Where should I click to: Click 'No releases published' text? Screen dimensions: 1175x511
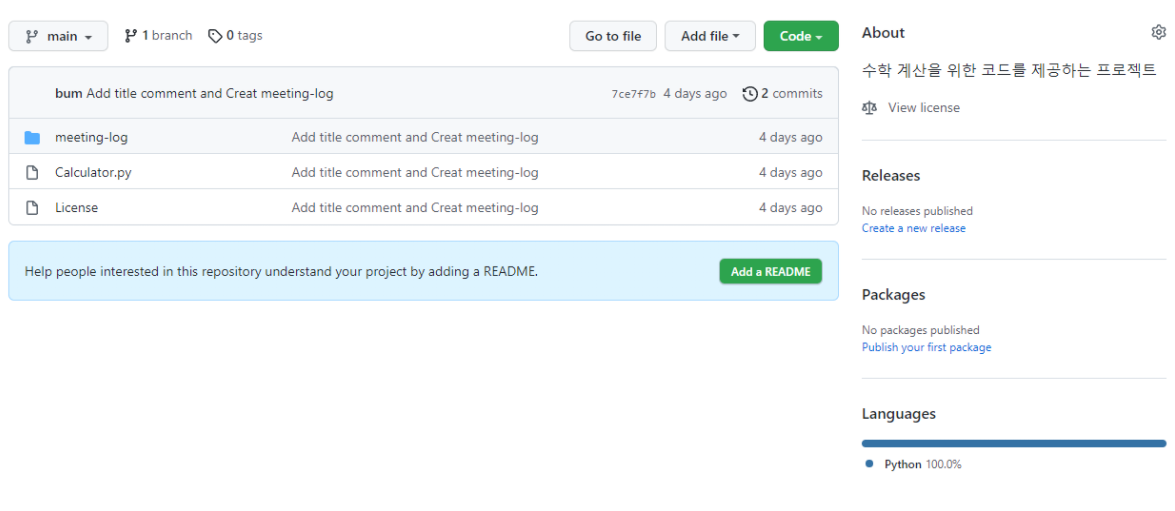click(x=917, y=211)
